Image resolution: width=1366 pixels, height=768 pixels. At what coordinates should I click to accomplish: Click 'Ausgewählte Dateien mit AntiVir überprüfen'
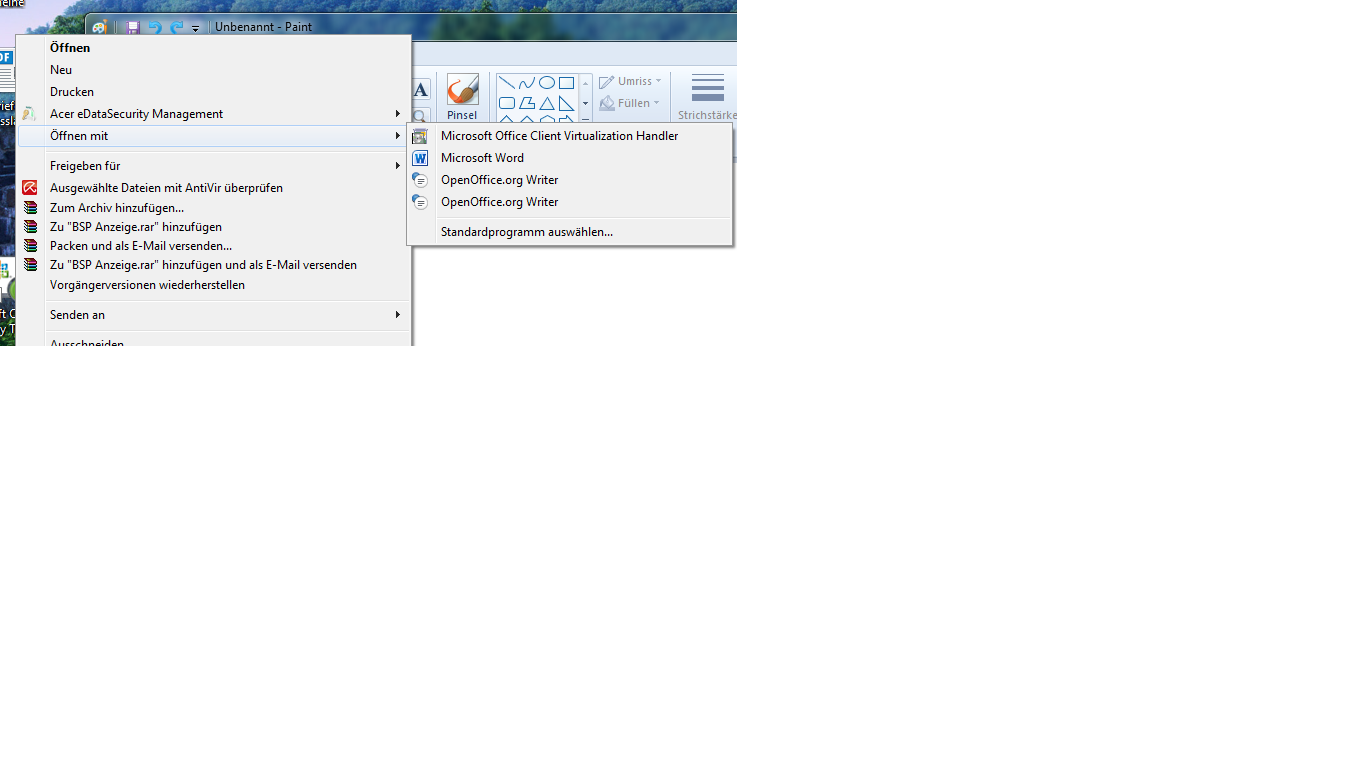tap(166, 188)
